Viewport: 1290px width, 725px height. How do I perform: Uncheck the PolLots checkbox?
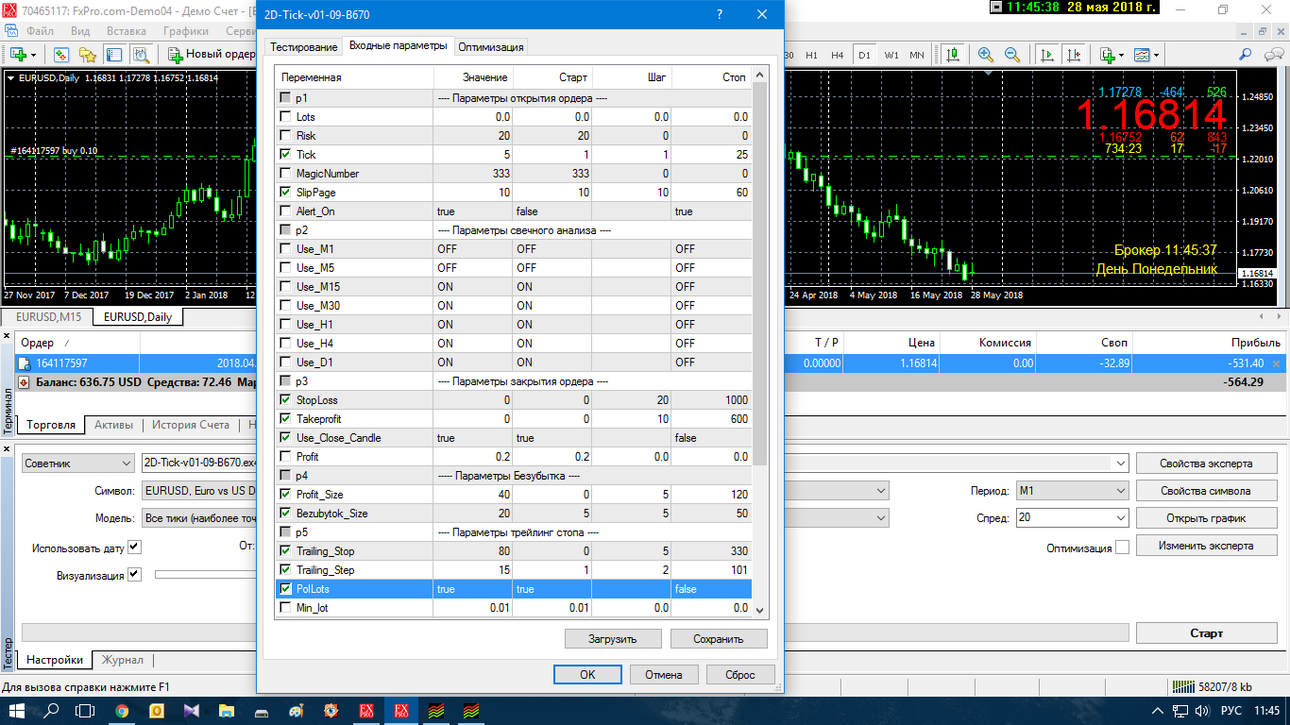point(286,589)
